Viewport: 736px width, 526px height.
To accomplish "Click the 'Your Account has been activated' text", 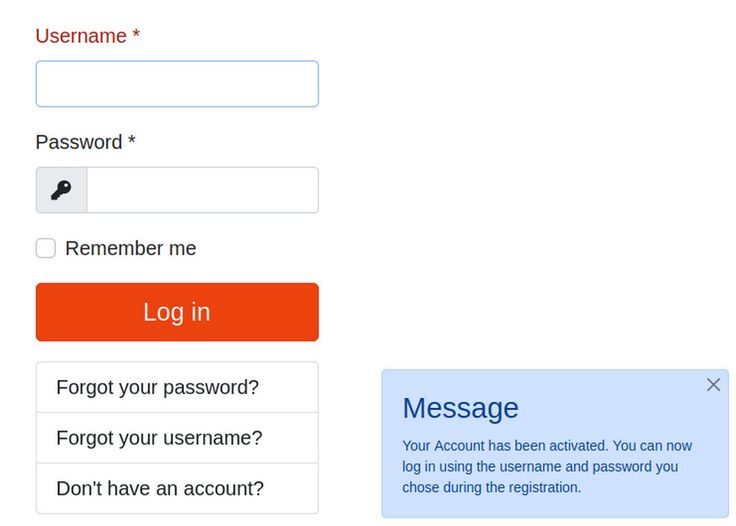I will coord(504,446).
